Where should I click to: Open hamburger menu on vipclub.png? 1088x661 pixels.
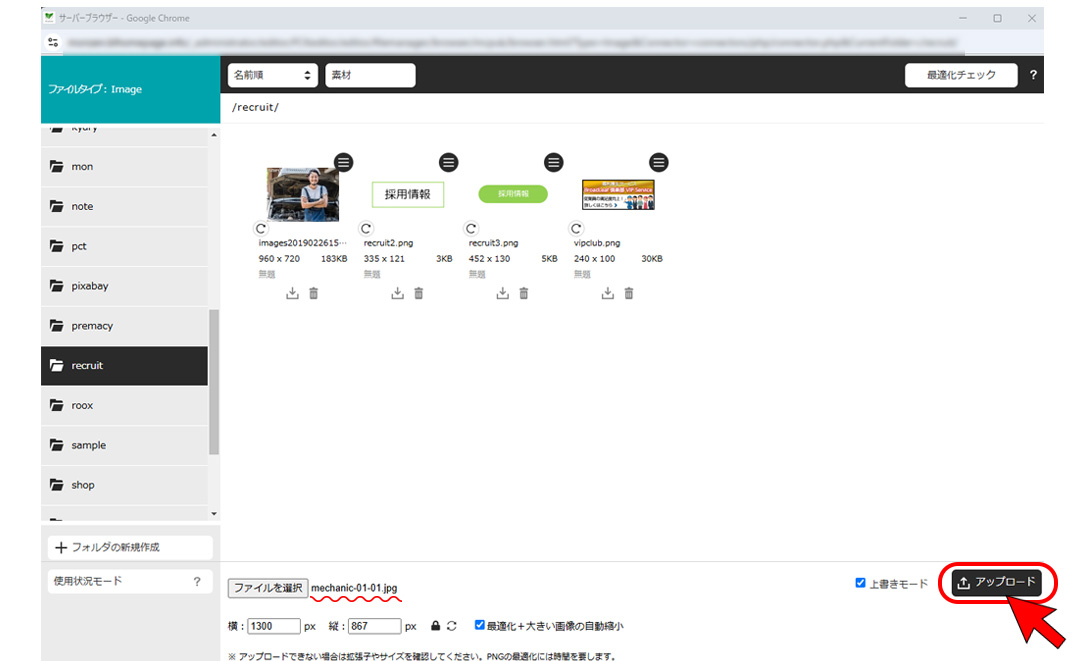tap(658, 162)
